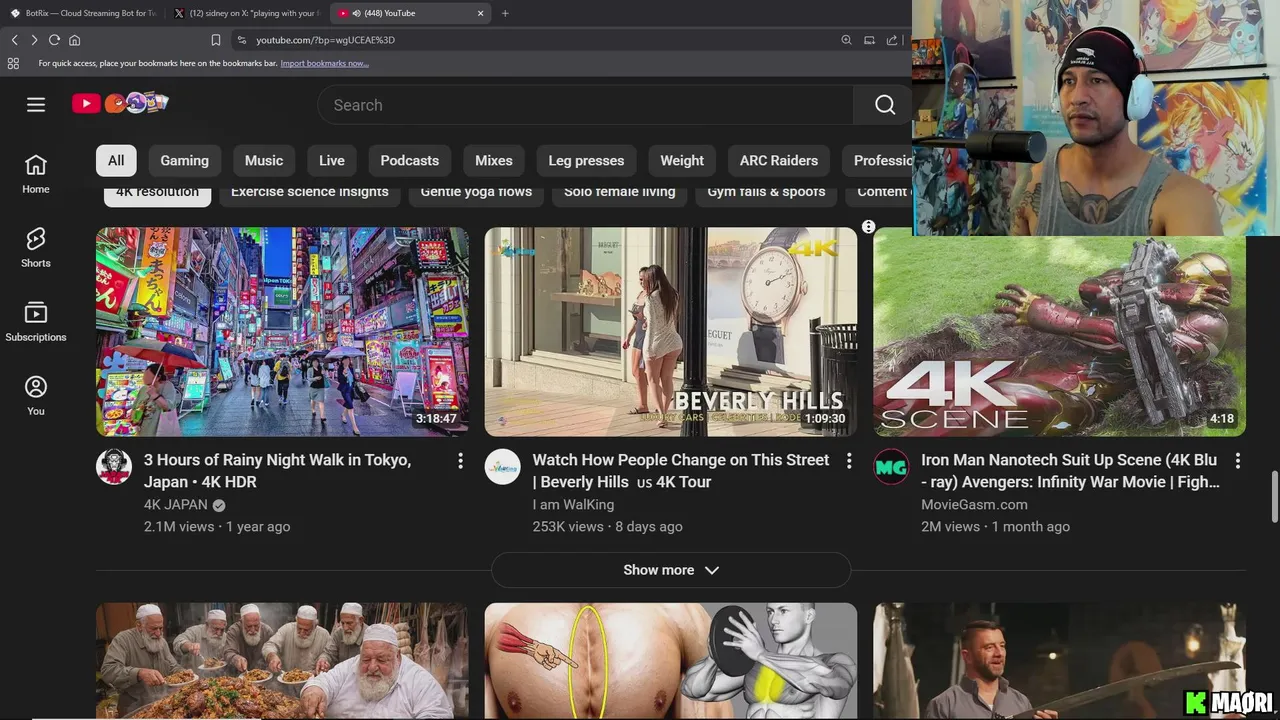Screen dimensions: 1280x720
Task: Click the info icon above Iron Man thumbnail
Action: tap(869, 227)
